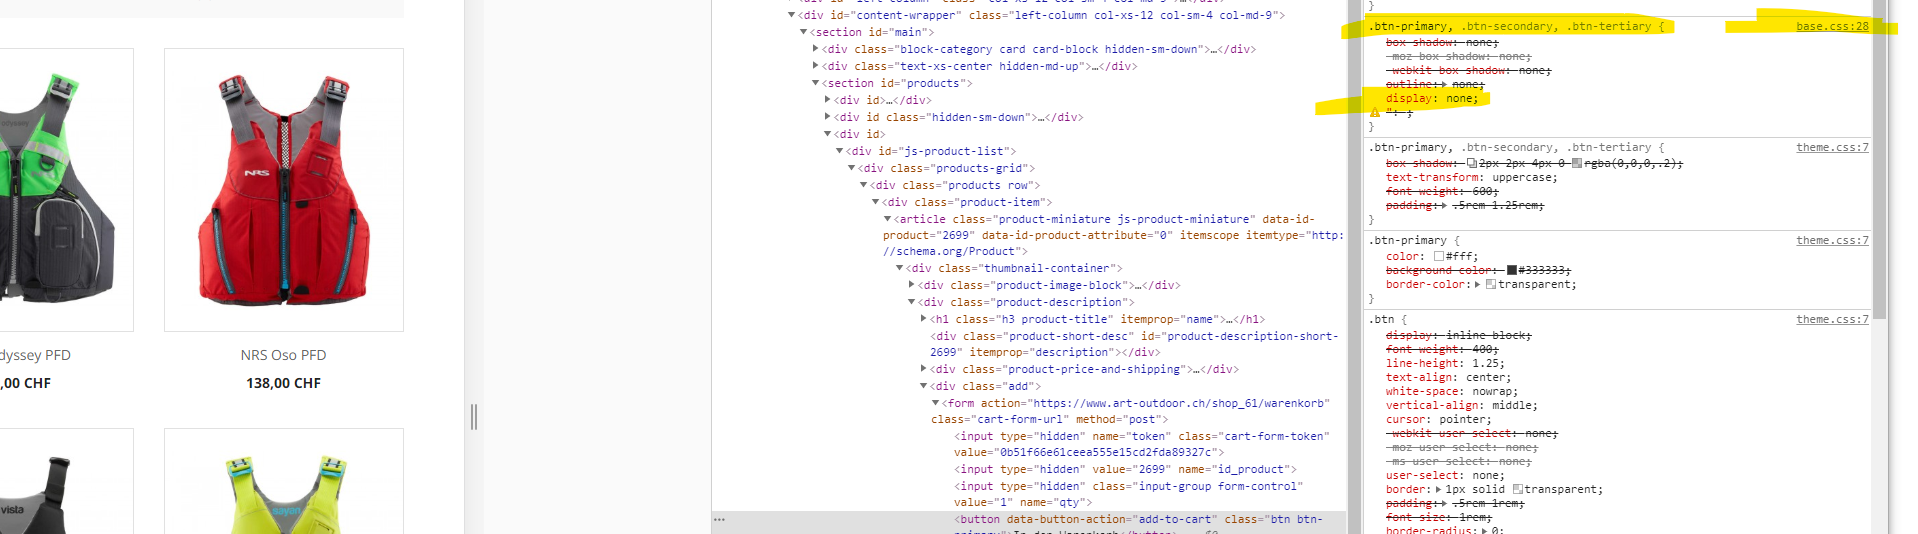This screenshot has width=1918, height=534.
Task: Click the display: none declaration
Action: pos(1432,98)
